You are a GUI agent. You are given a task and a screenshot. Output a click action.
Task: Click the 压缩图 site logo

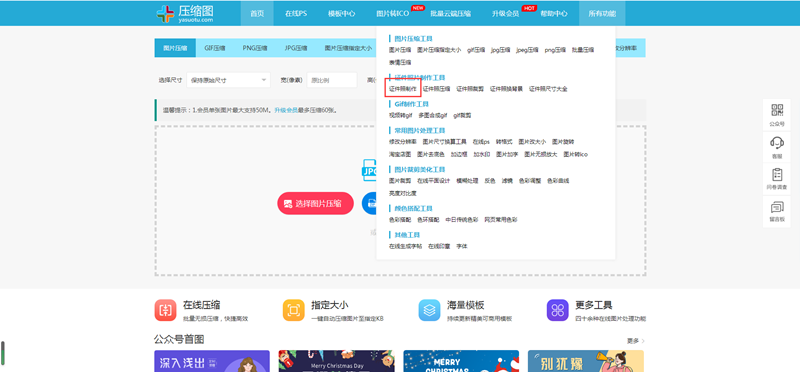(185, 13)
